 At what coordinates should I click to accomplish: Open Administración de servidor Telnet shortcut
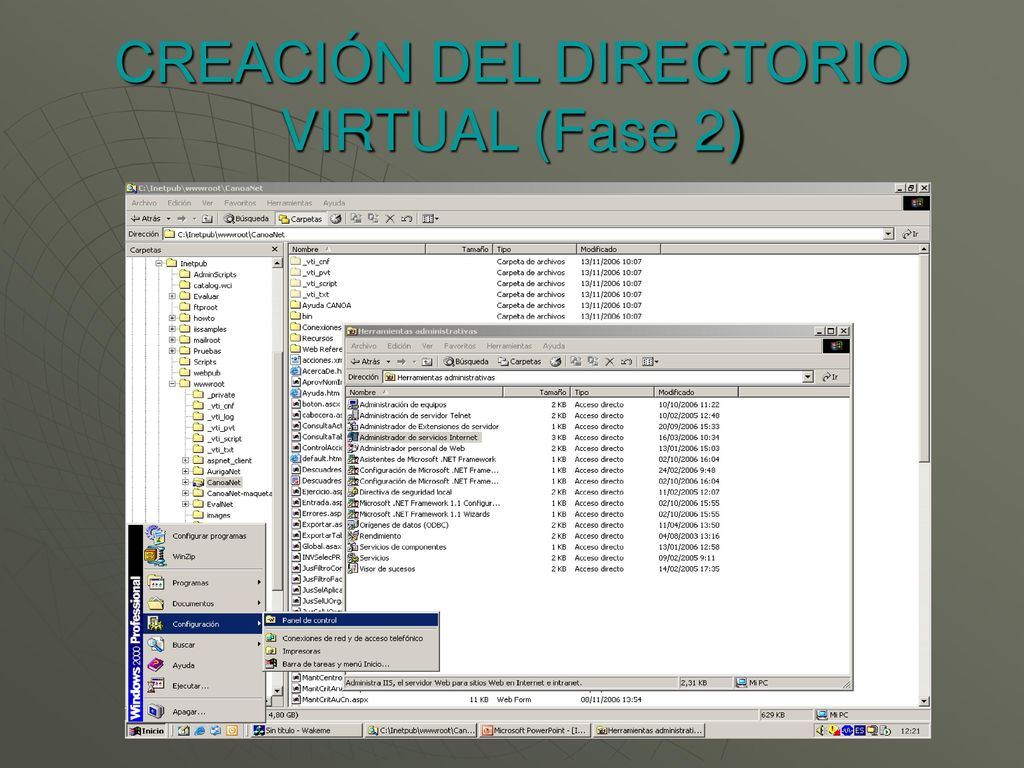[409, 415]
